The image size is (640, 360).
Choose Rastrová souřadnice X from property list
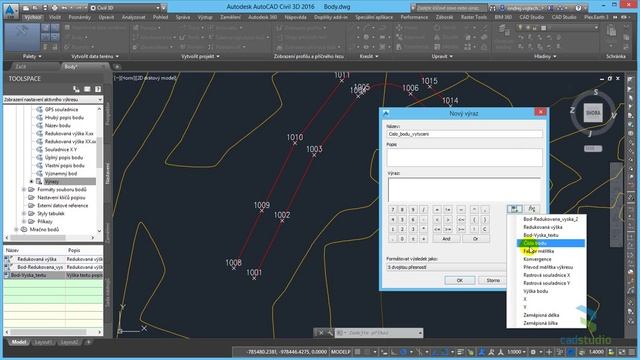point(547,275)
